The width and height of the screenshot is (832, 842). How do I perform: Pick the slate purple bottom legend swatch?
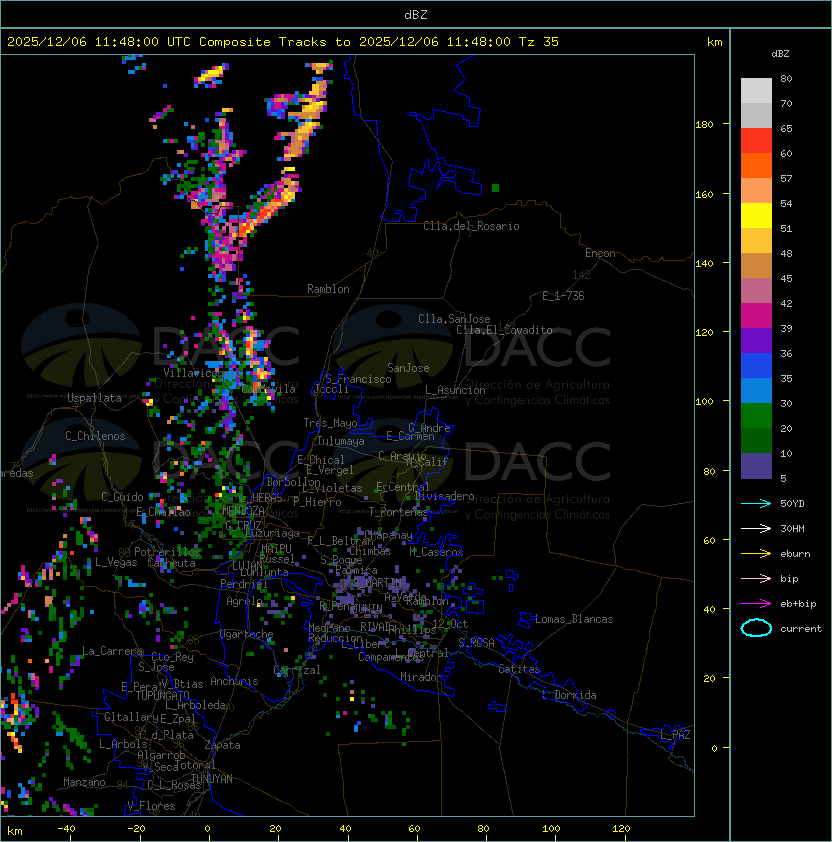click(756, 466)
